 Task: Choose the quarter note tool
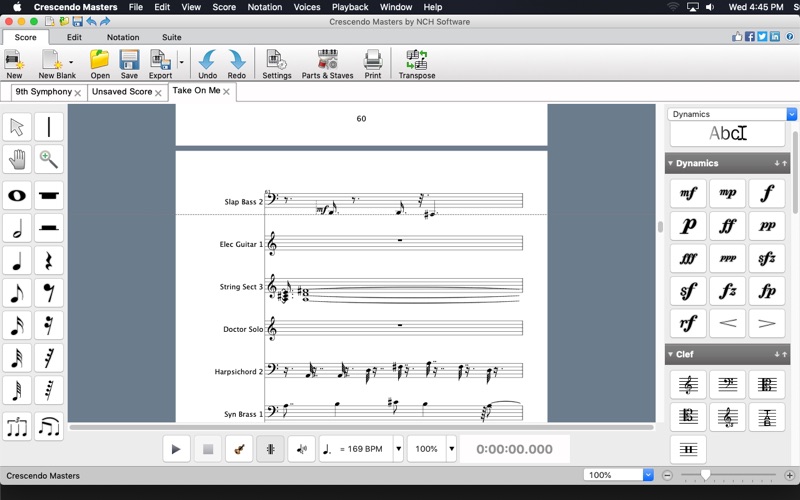(x=17, y=261)
